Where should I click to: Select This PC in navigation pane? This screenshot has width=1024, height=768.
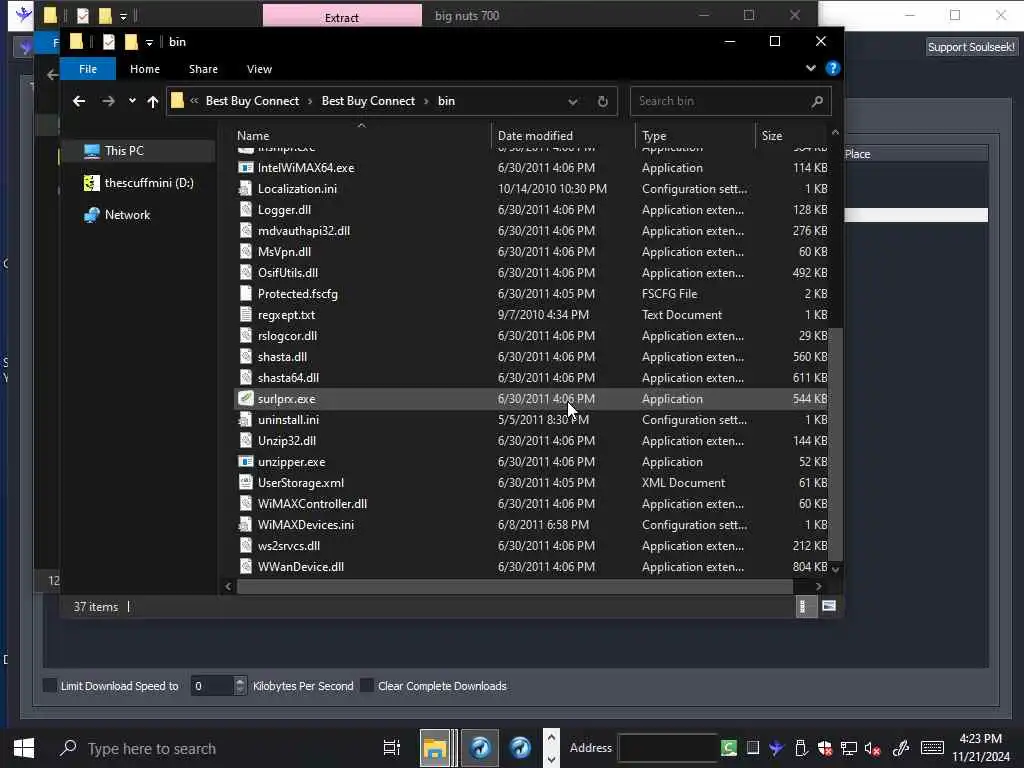tap(124, 151)
